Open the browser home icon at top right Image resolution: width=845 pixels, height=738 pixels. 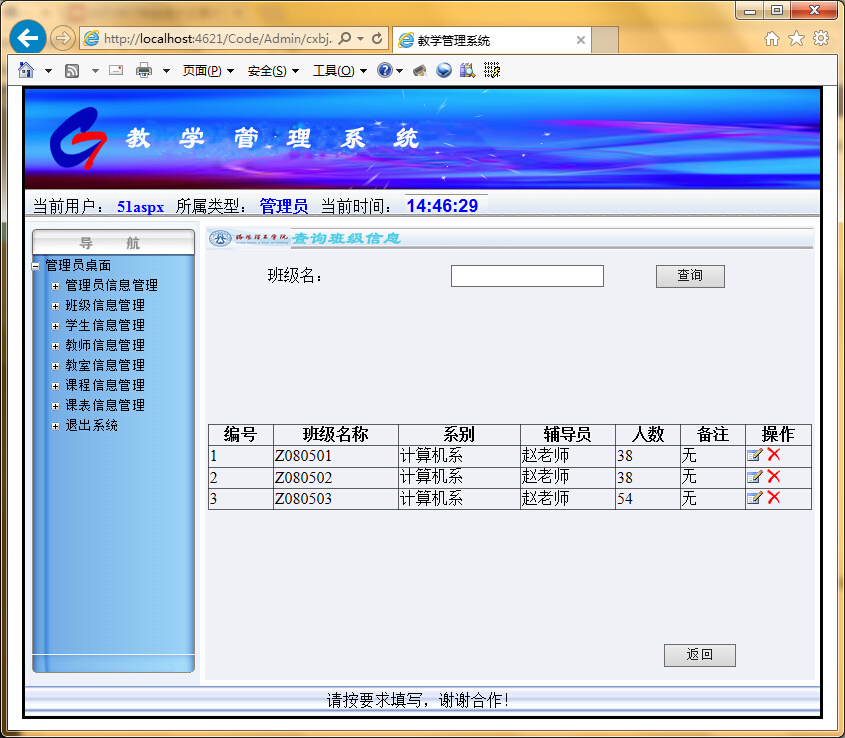(772, 38)
